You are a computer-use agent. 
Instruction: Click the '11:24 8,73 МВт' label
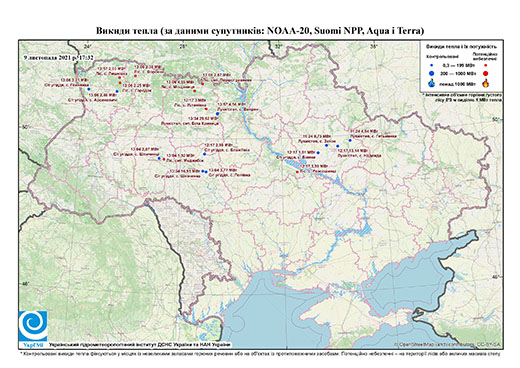click(317, 136)
